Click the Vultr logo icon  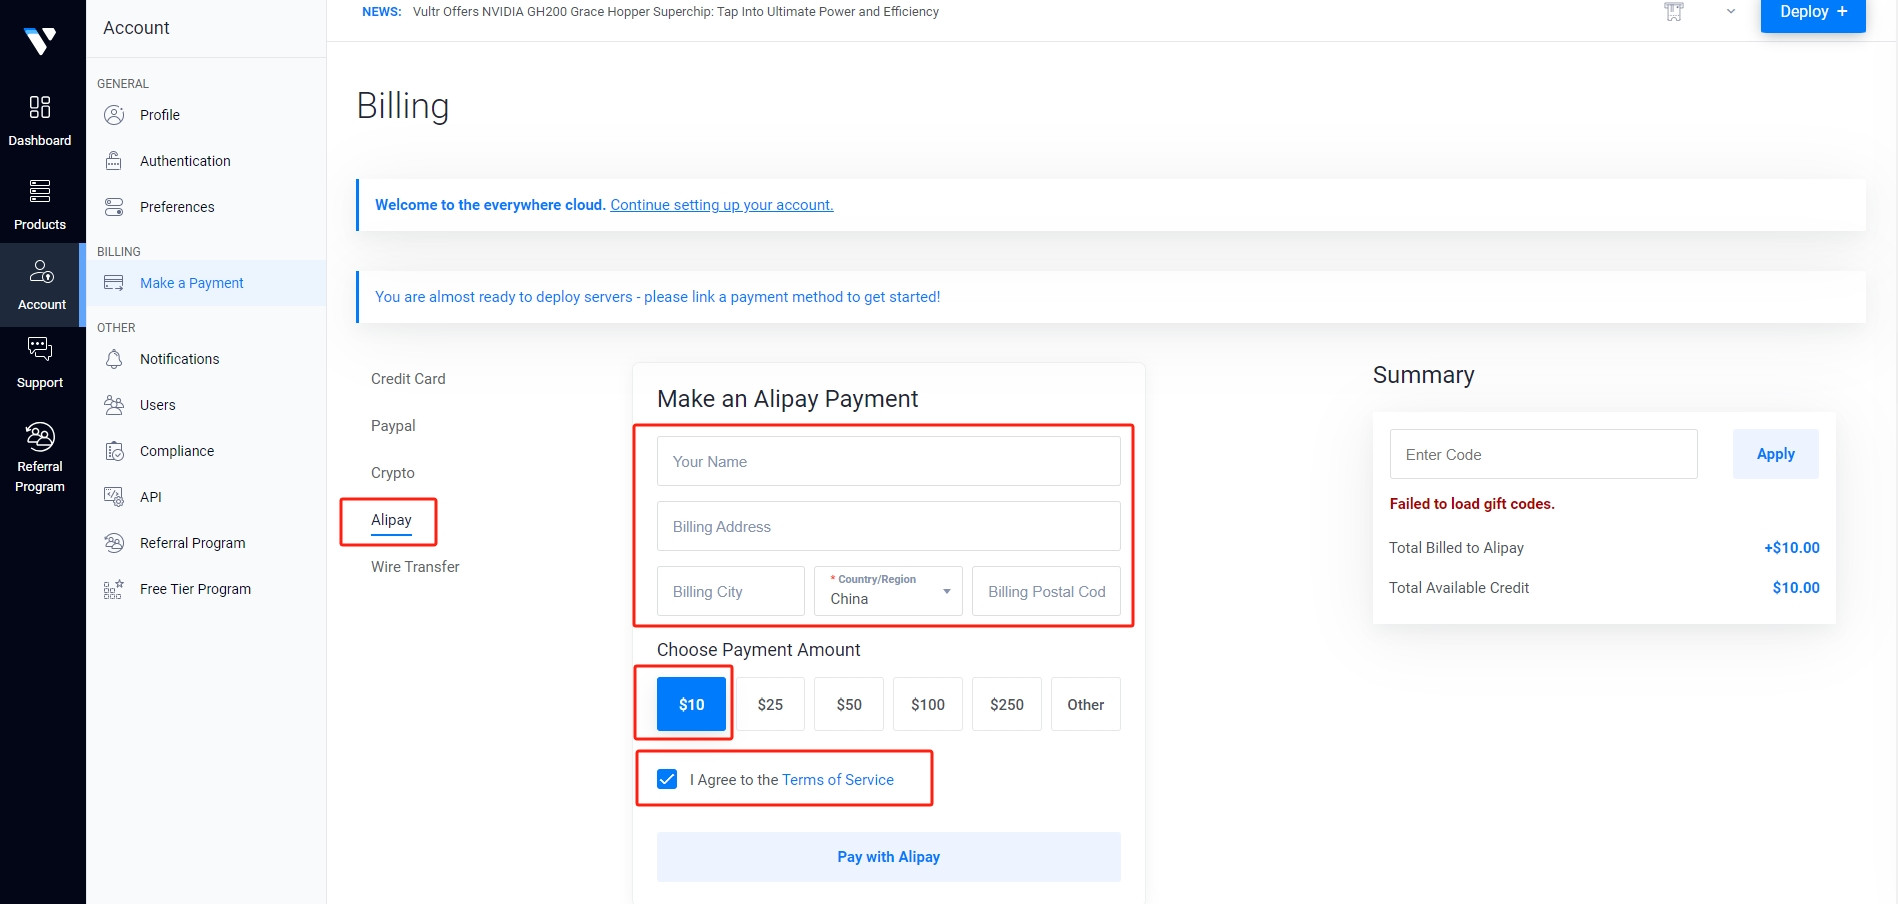click(40, 41)
